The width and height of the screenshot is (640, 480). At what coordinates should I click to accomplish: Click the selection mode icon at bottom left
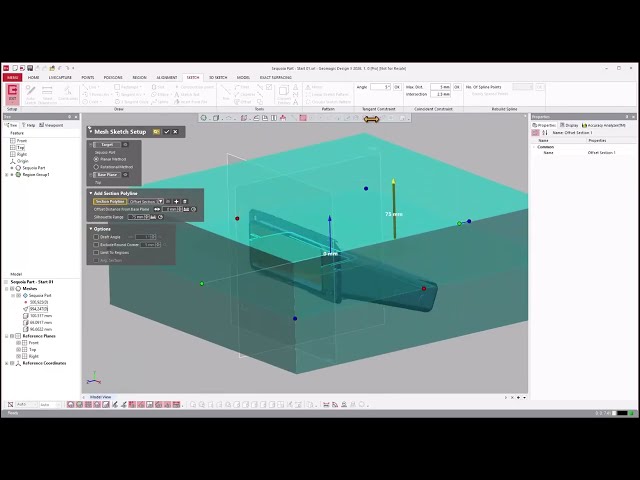[x=11, y=404]
